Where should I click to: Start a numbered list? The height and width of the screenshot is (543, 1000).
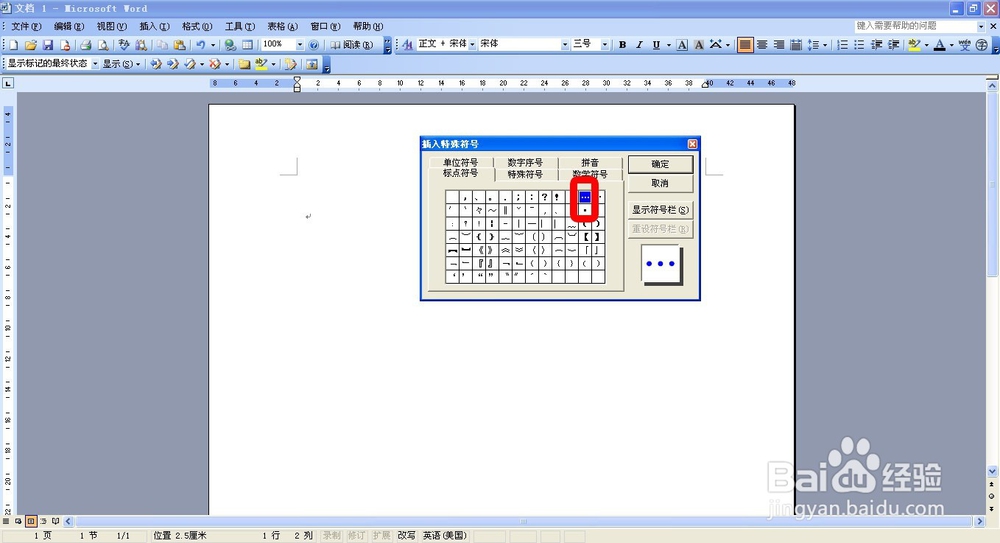842,45
